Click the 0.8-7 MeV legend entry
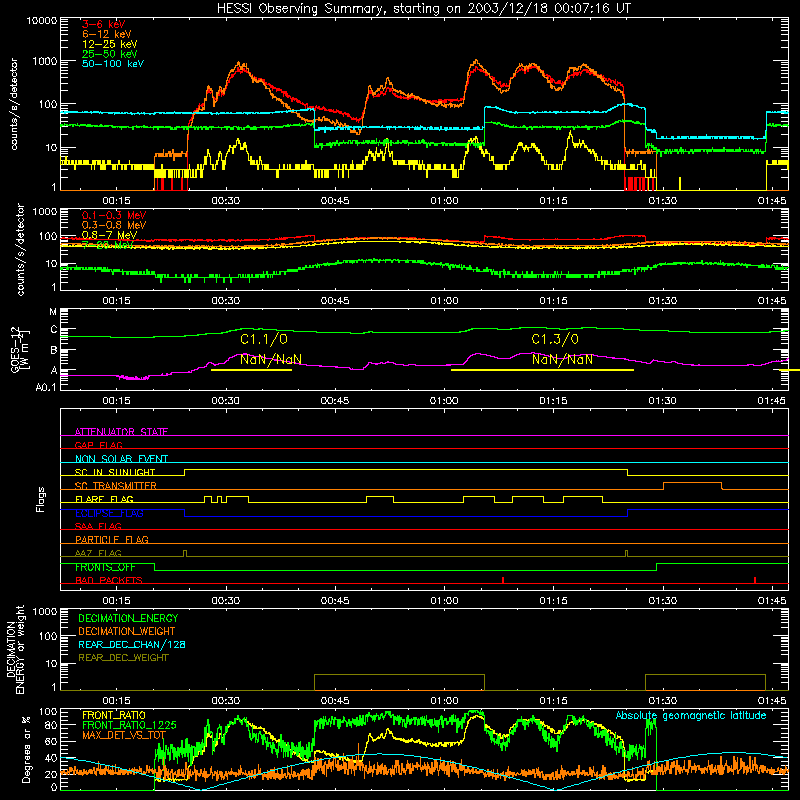 pyautogui.click(x=109, y=235)
